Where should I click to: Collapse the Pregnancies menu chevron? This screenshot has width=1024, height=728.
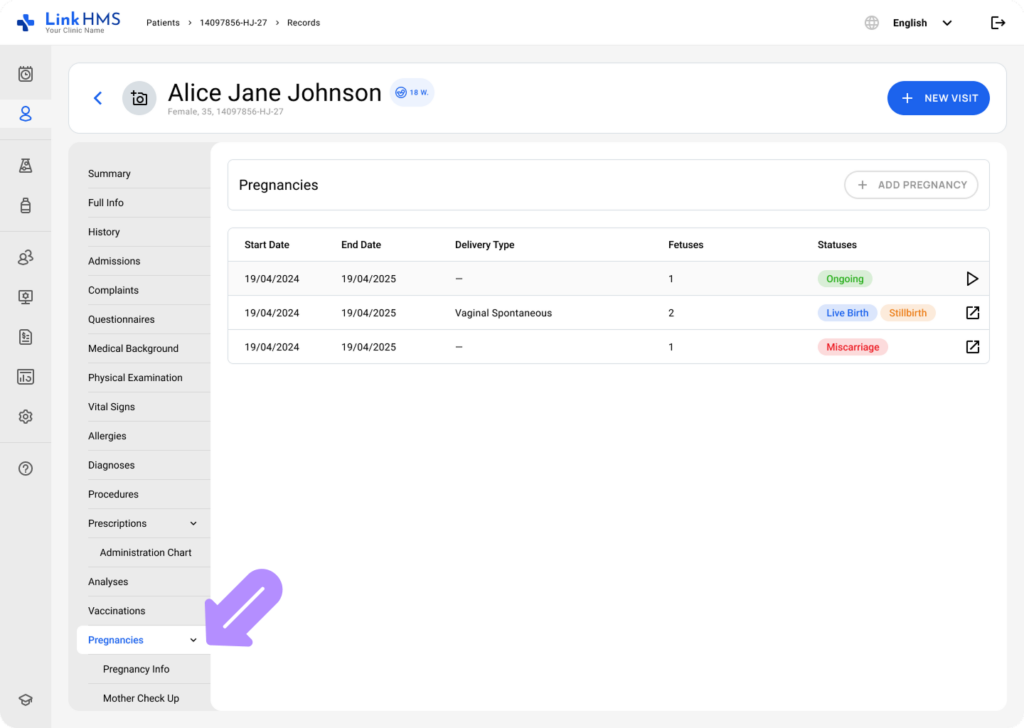pyautogui.click(x=194, y=640)
